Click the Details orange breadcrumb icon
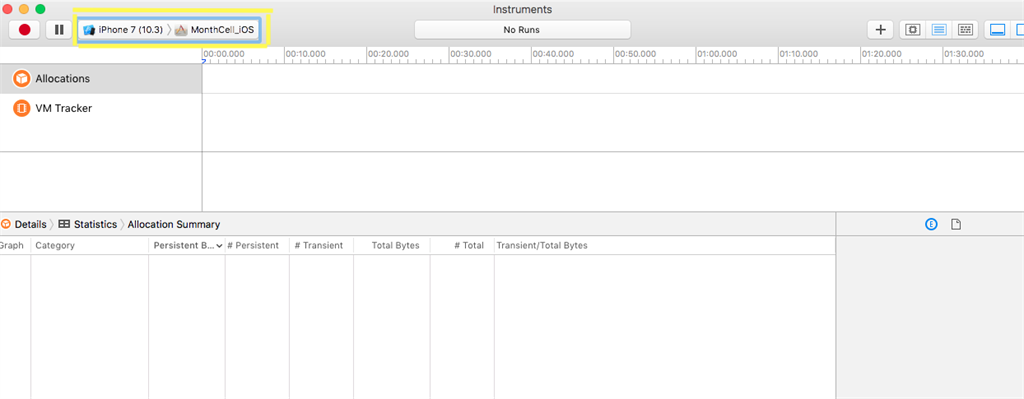The height and width of the screenshot is (399, 1024). click(x=6, y=224)
